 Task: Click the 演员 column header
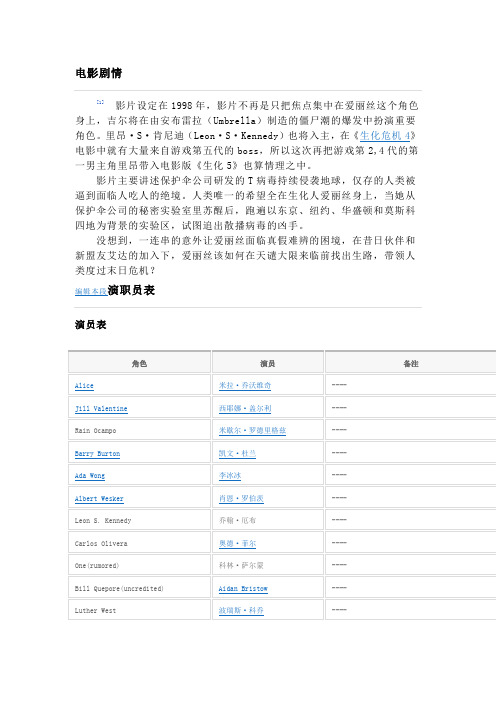coord(268,363)
